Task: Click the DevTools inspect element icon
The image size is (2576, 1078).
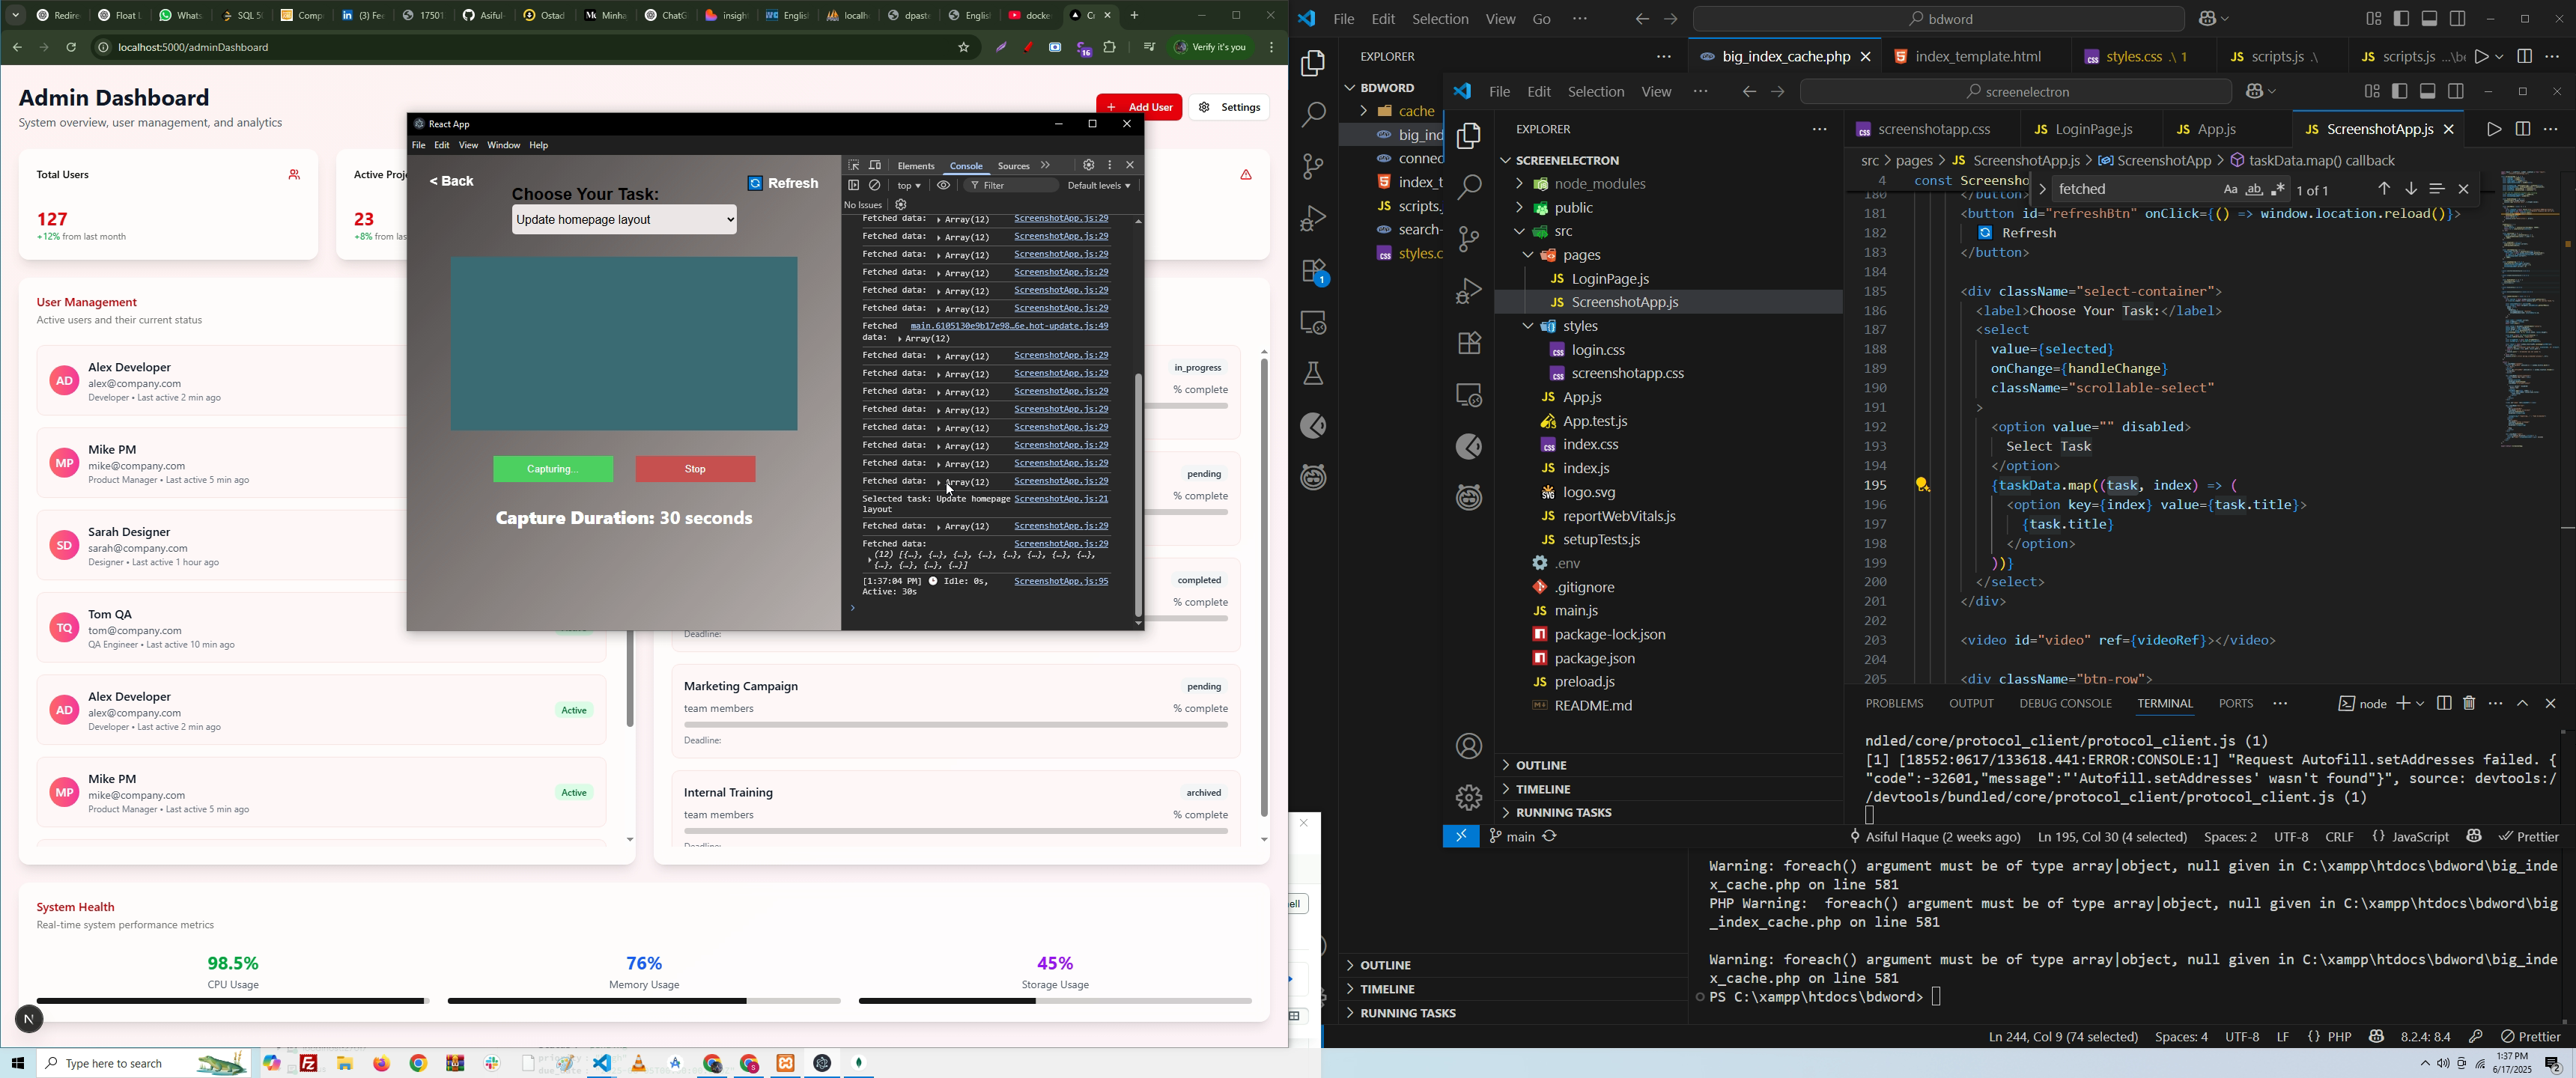Action: coord(854,165)
